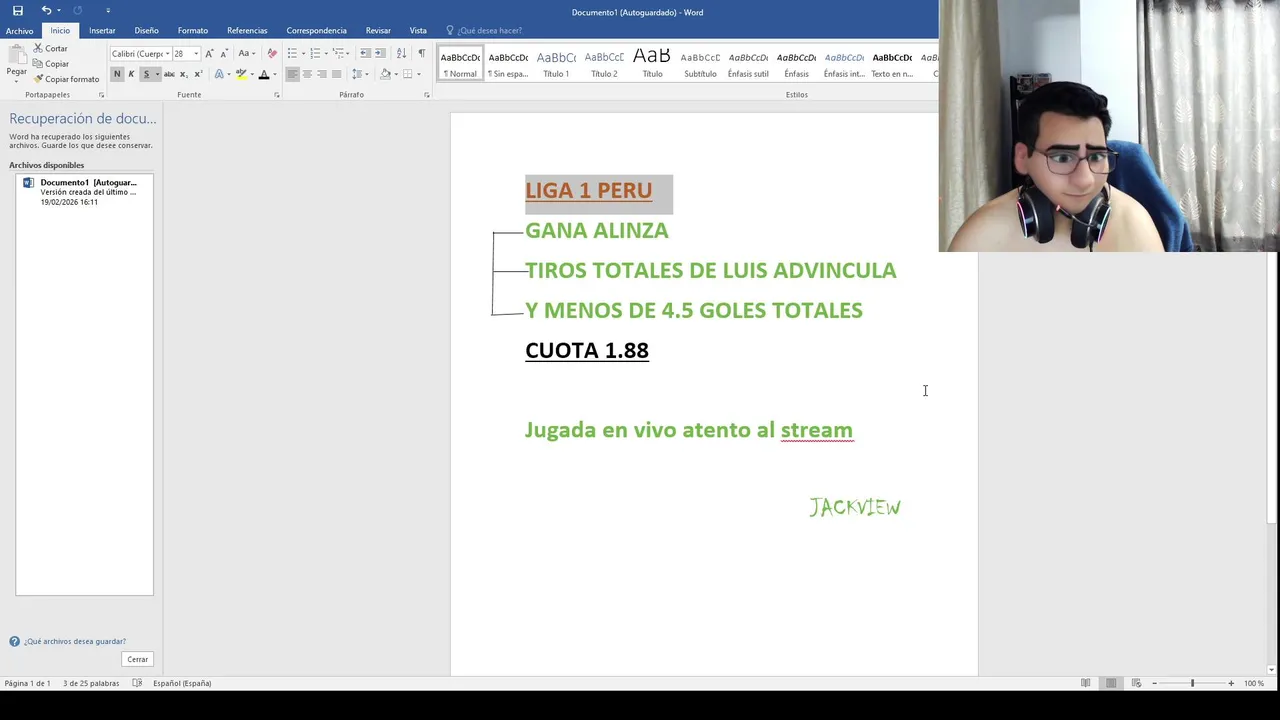1280x720 pixels.
Task: Switch to the Correspondencia tab
Action: click(316, 31)
